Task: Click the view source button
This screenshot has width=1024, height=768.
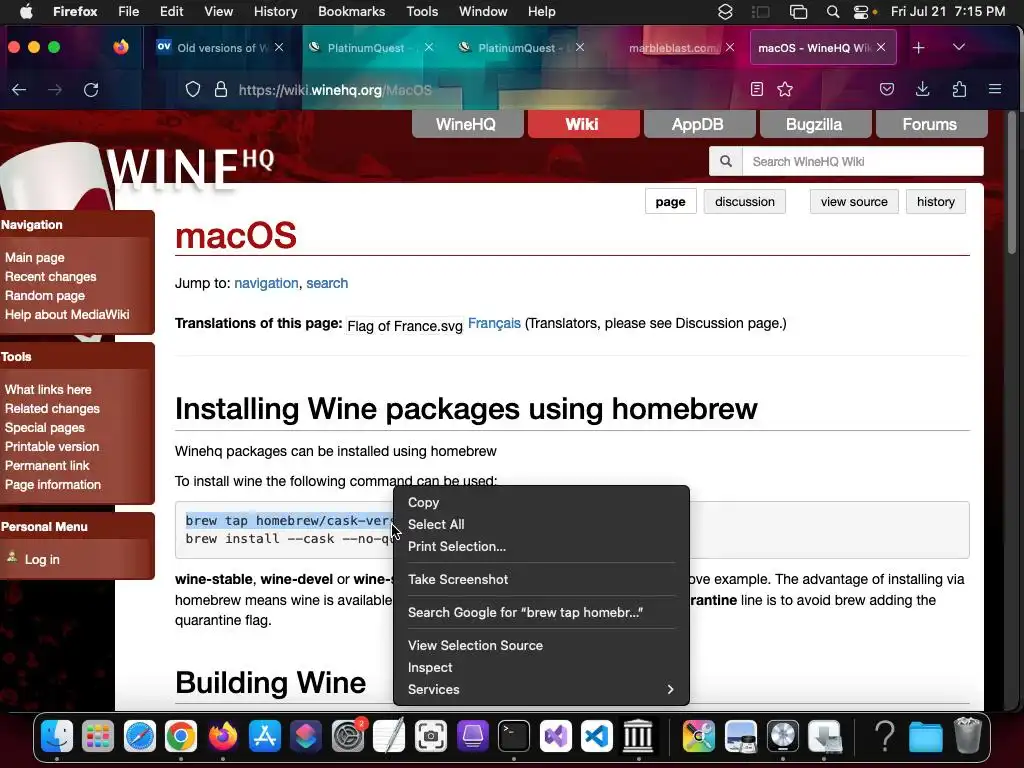Action: tap(854, 202)
